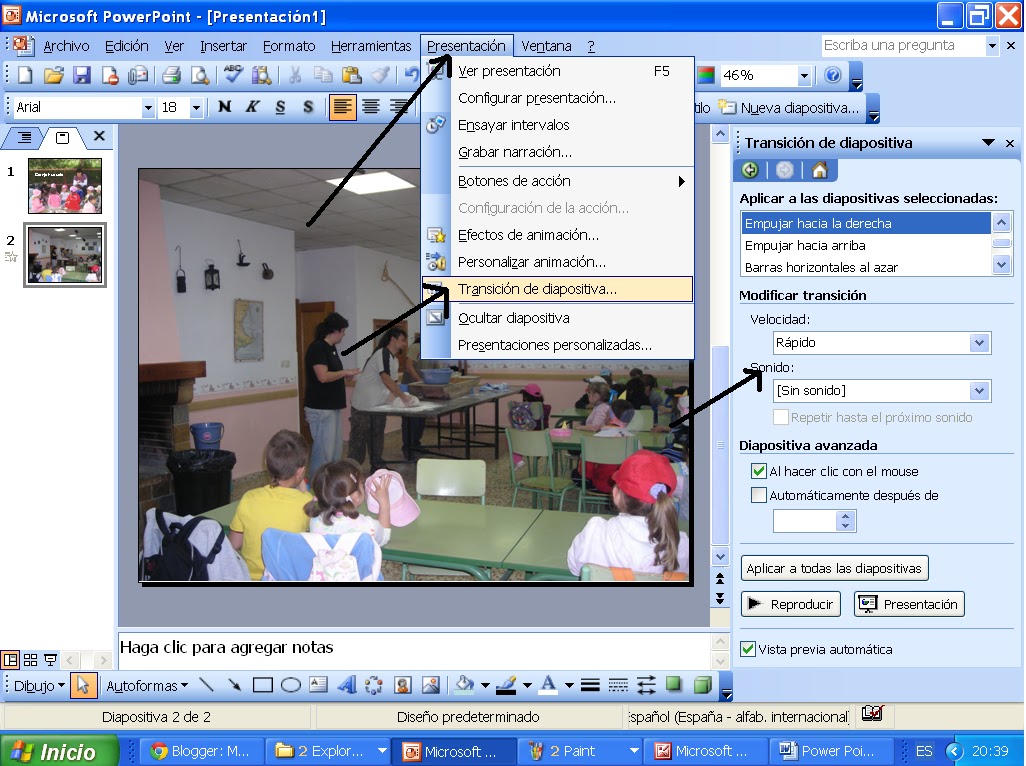Select slide 1 thumbnail
1026x766 pixels.
coord(65,186)
